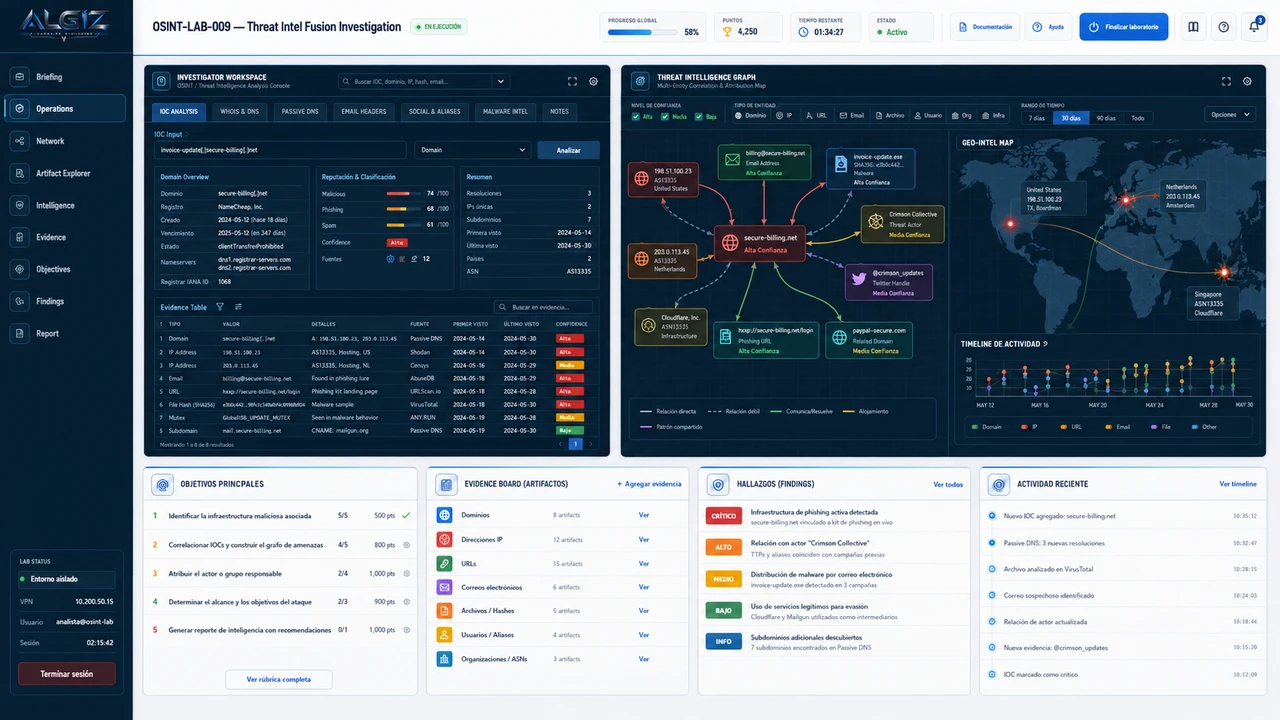Click the Progreso Global progress bar
This screenshot has height=720, width=1280.
point(641,32)
